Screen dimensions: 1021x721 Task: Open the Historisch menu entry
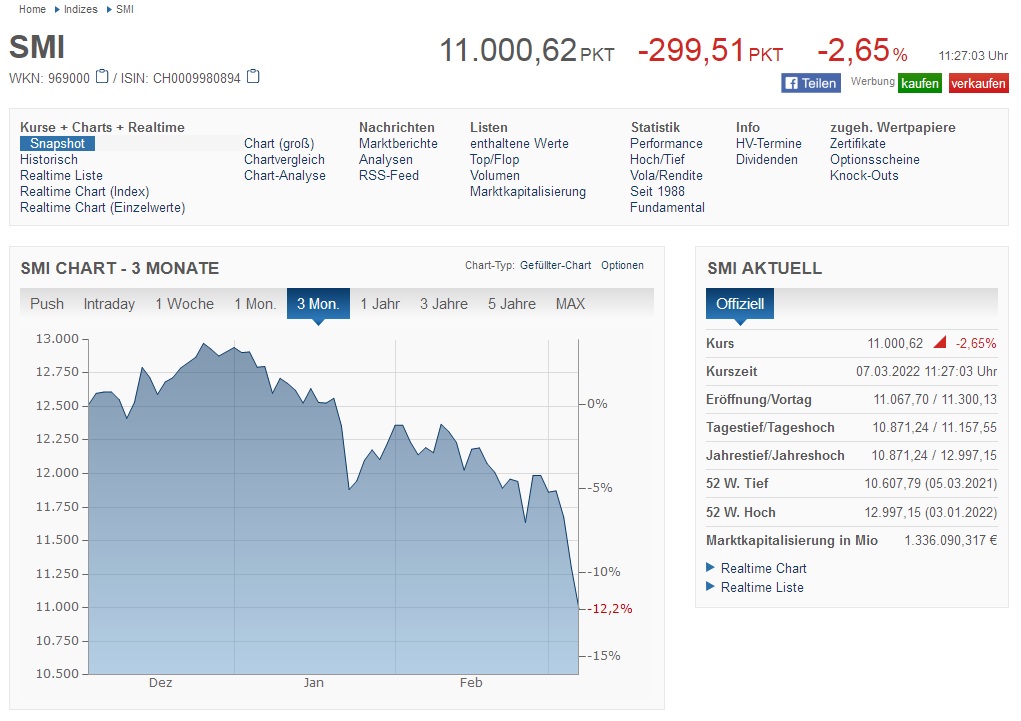[x=49, y=159]
